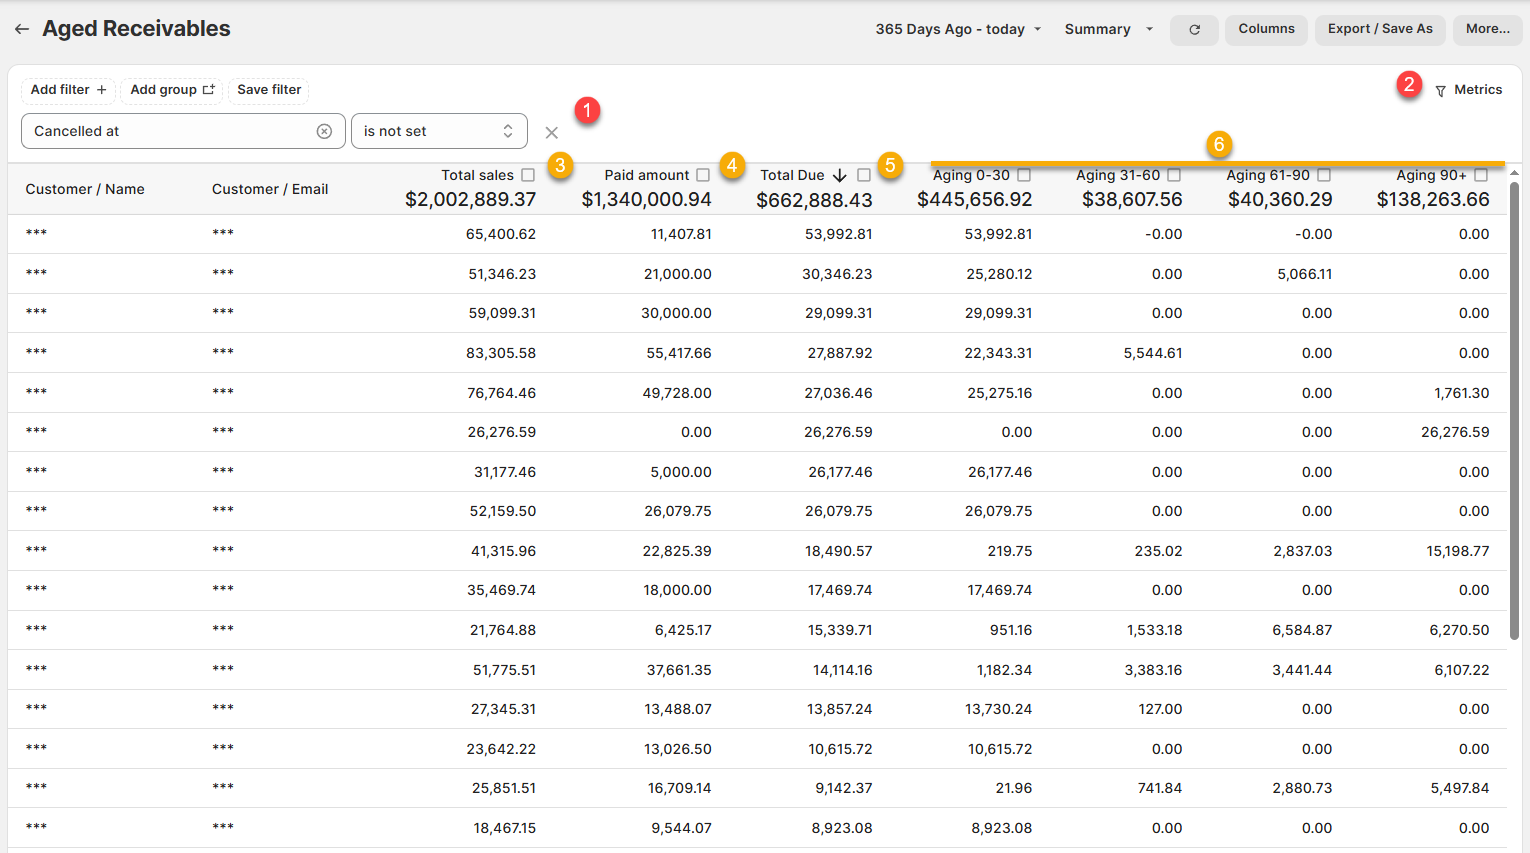Click the Total sales column header
1530x853 pixels.
click(477, 175)
